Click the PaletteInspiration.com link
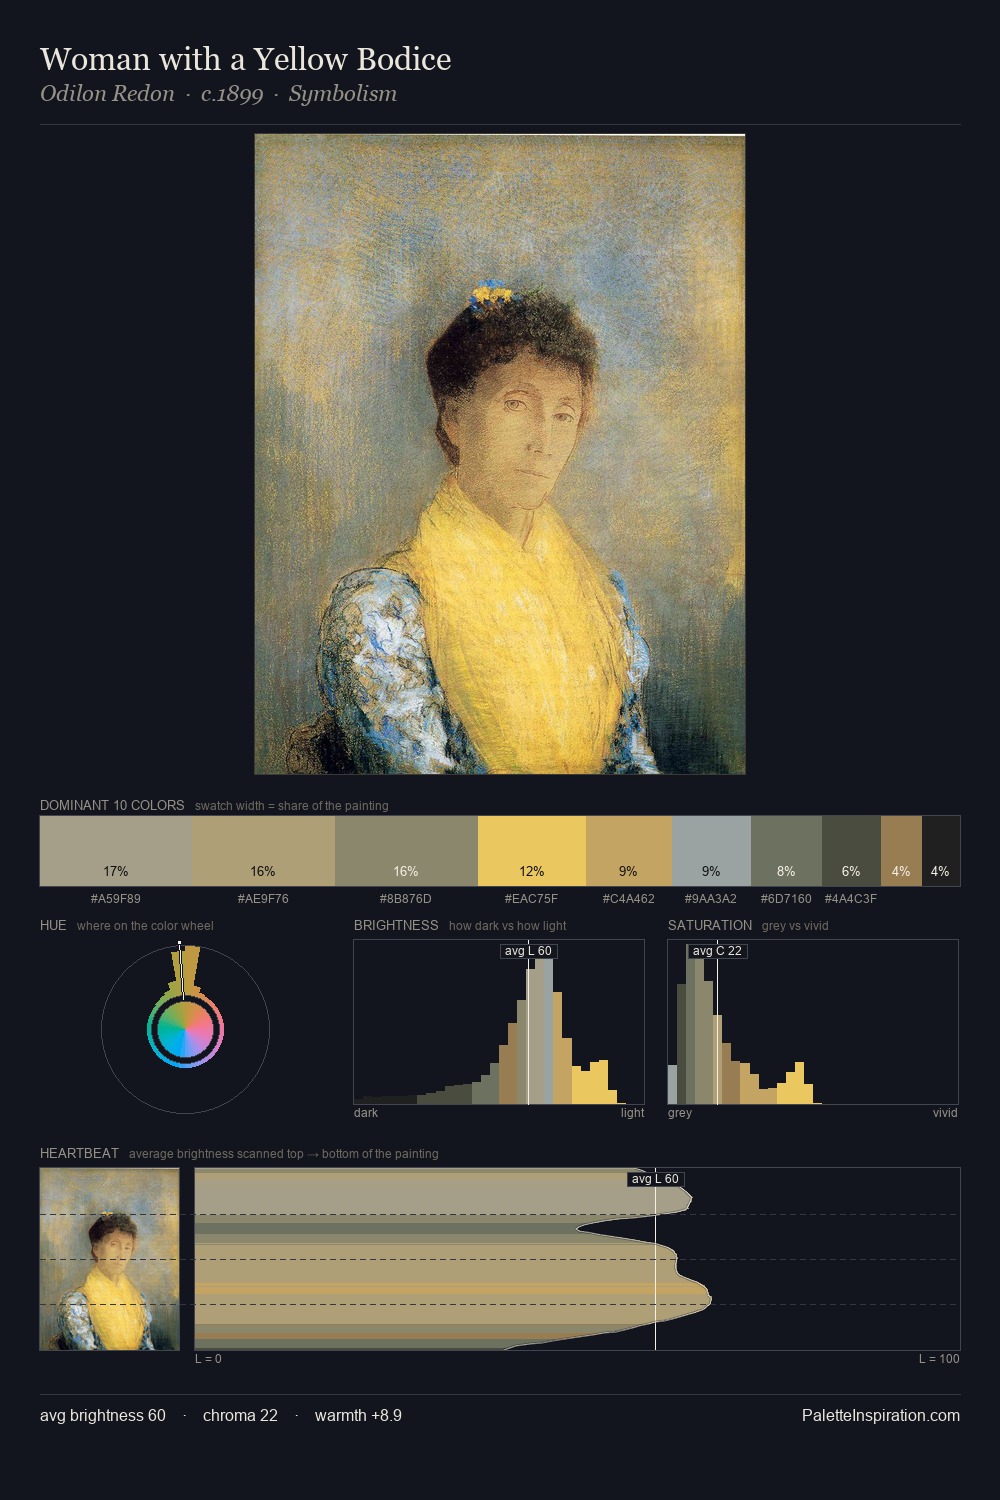1000x1500 pixels. [881, 1415]
